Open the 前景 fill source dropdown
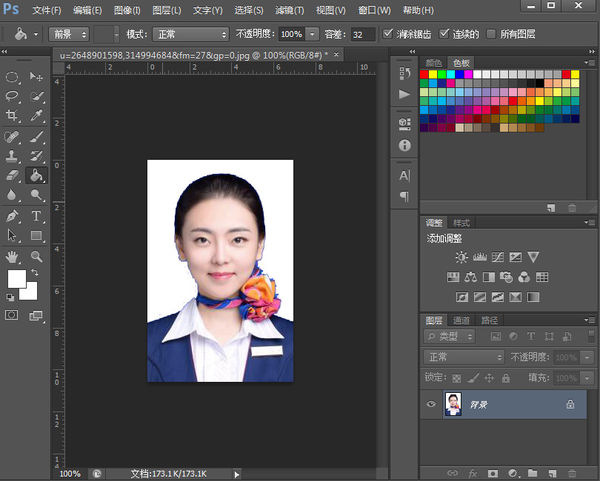The image size is (600, 481). [67, 33]
